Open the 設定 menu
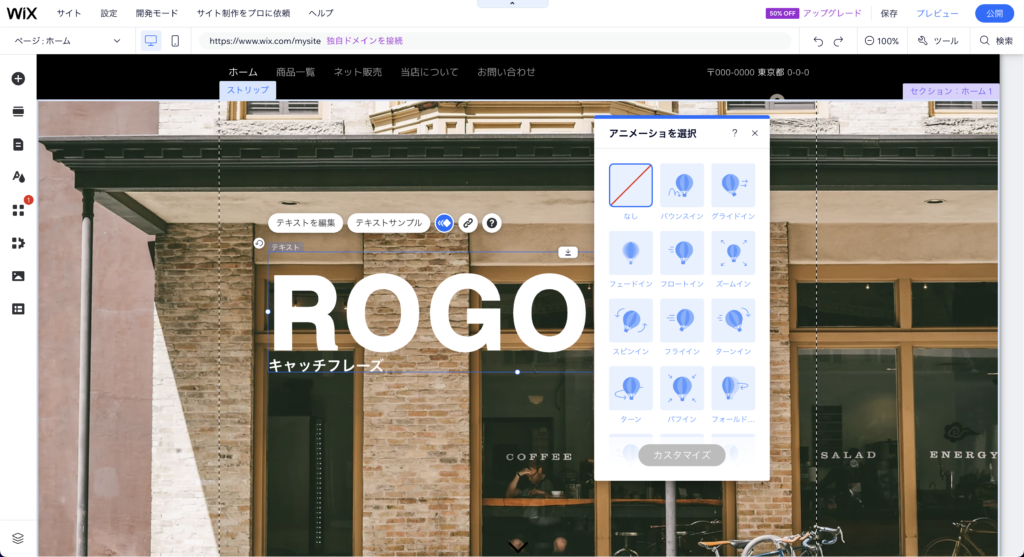Image resolution: width=1024 pixels, height=557 pixels. point(109,13)
